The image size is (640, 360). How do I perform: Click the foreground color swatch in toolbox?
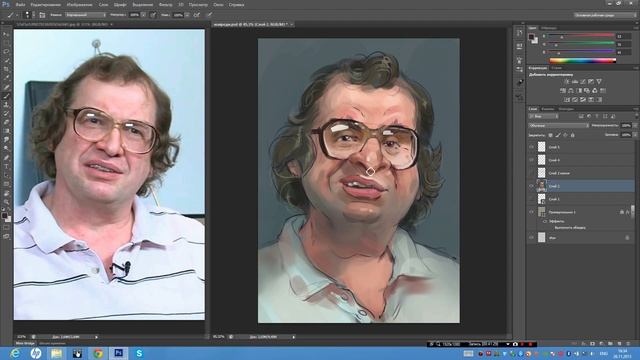pyautogui.click(x=4, y=216)
